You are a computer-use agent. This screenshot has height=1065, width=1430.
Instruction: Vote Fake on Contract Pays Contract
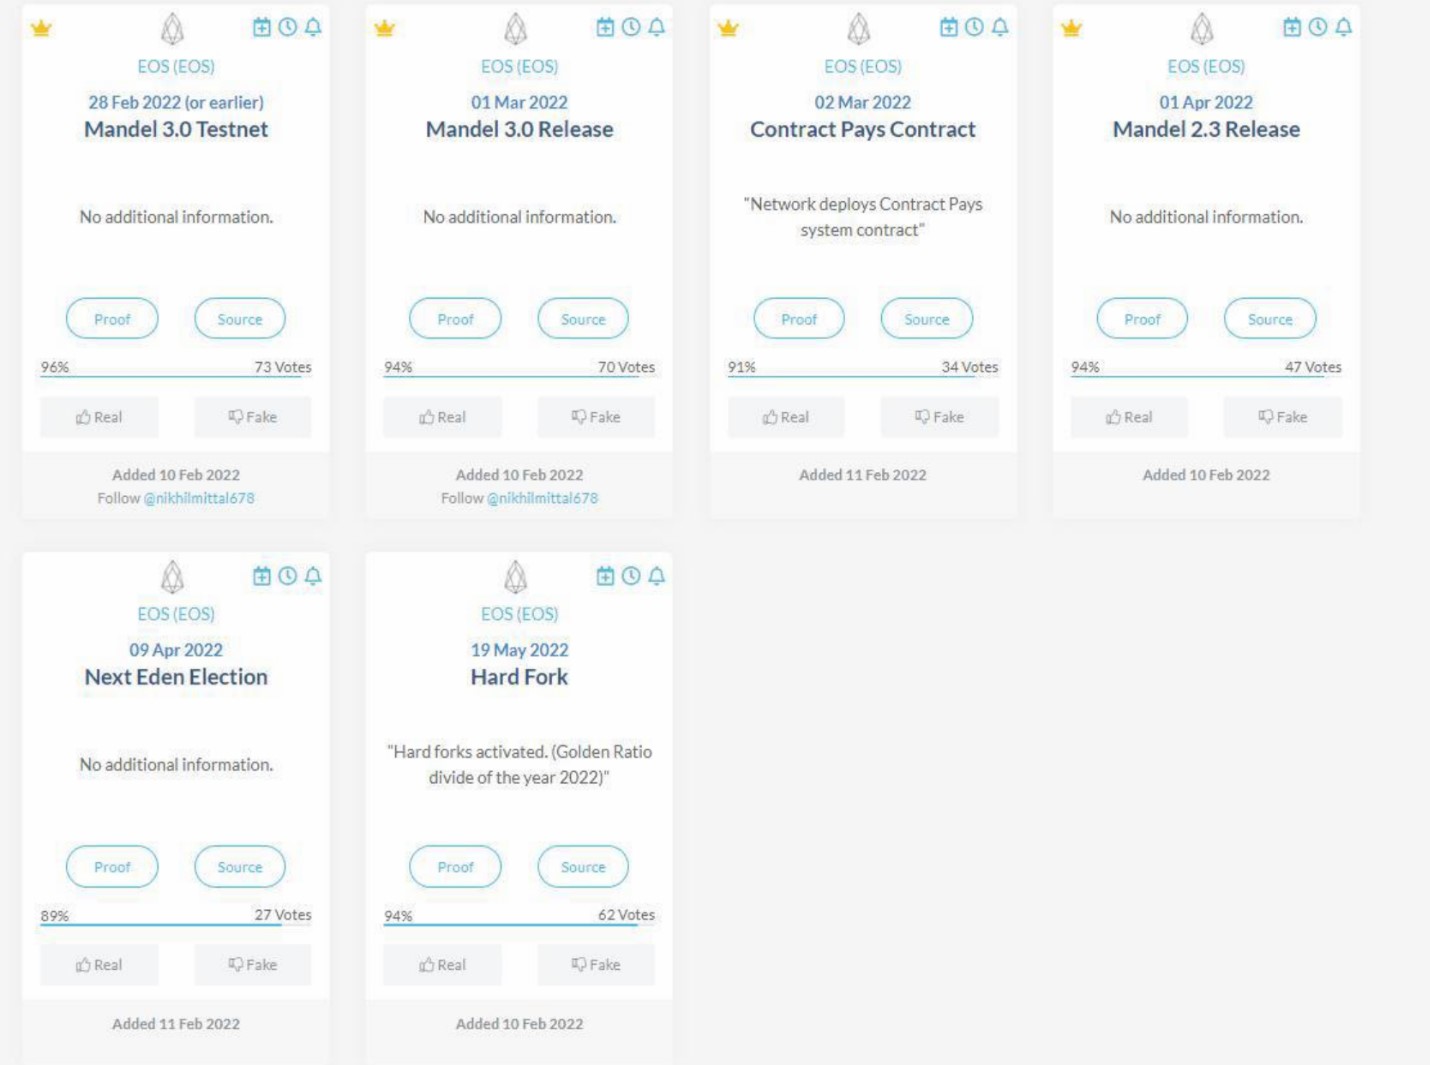[939, 417]
